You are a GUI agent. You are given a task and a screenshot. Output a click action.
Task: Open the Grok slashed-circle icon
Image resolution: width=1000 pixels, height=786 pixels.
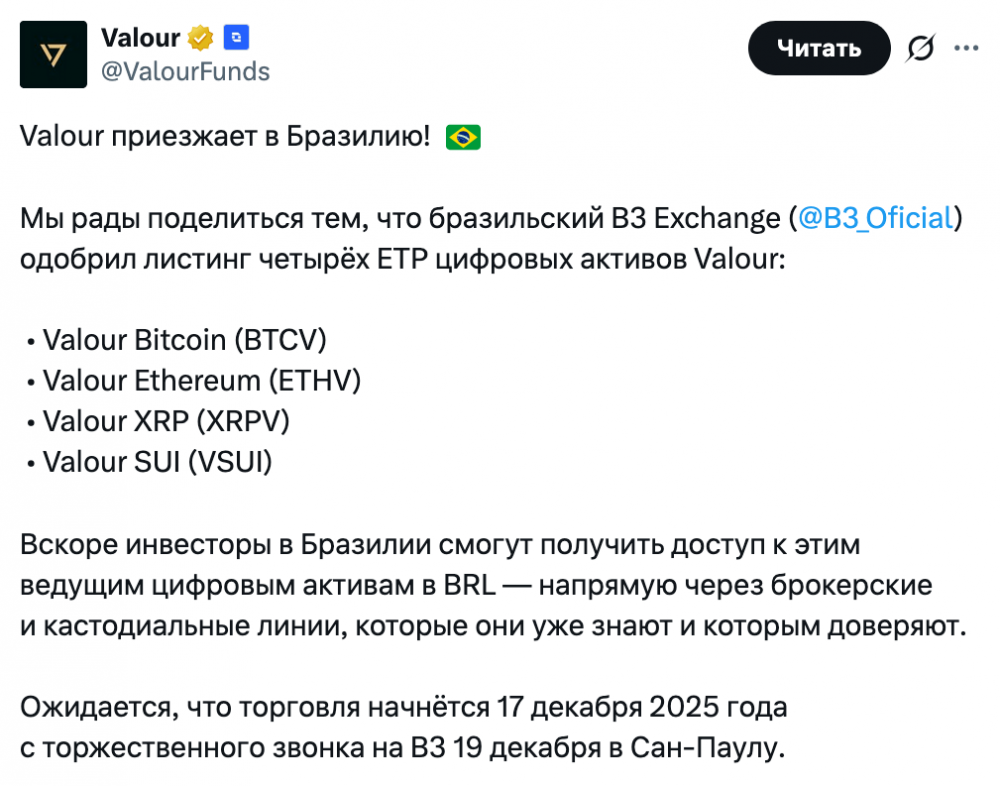point(920,48)
